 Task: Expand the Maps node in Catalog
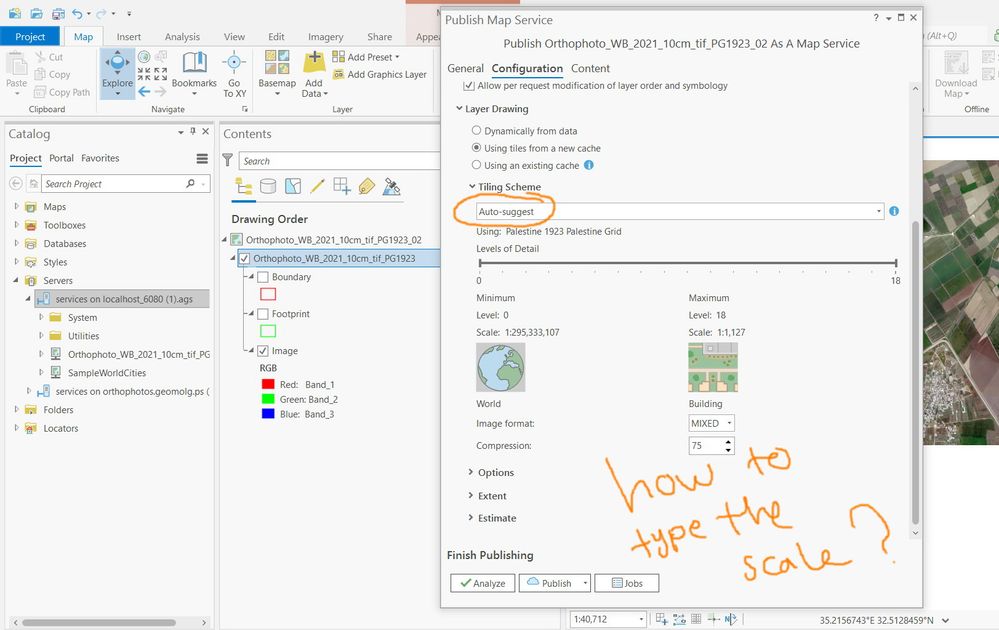[x=17, y=206]
